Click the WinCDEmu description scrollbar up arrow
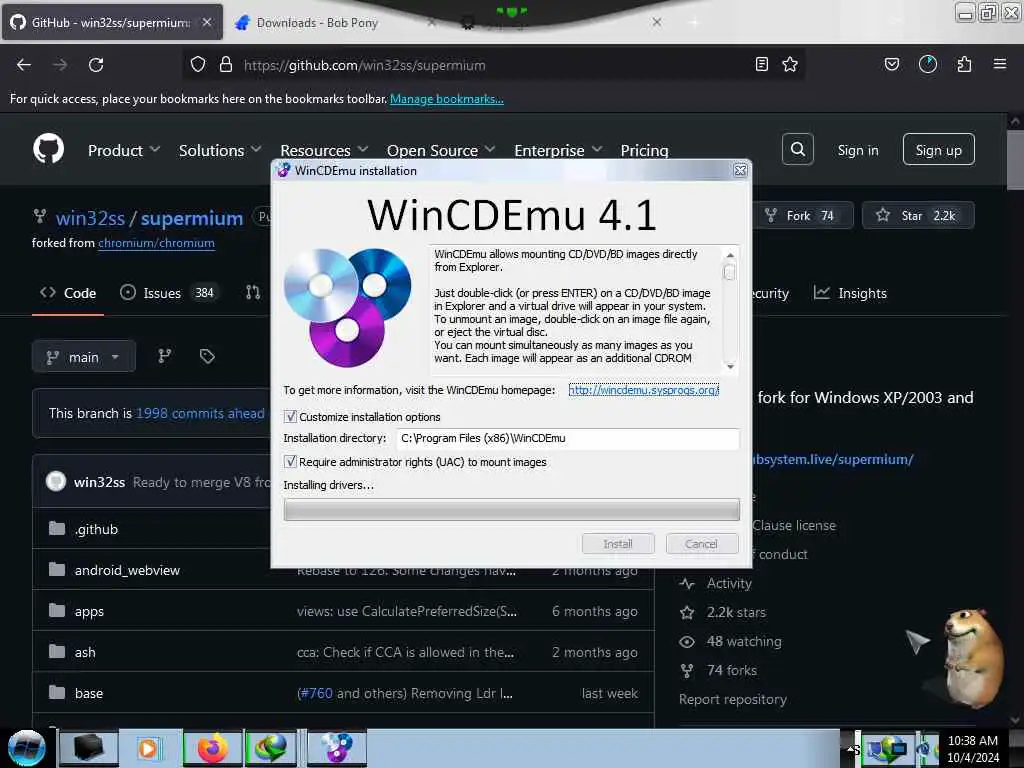This screenshot has height=768, width=1024. tap(730, 255)
